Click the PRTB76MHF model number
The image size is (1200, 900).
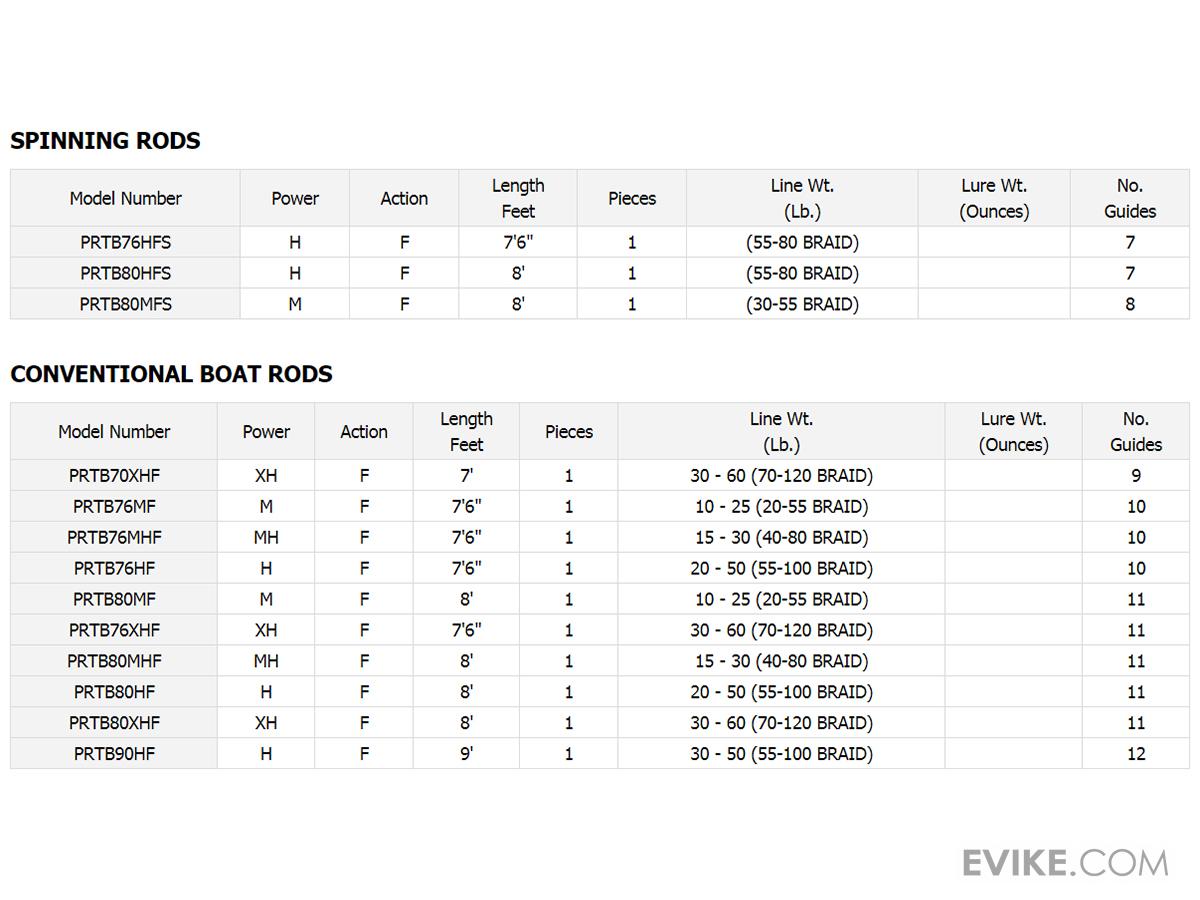click(114, 538)
